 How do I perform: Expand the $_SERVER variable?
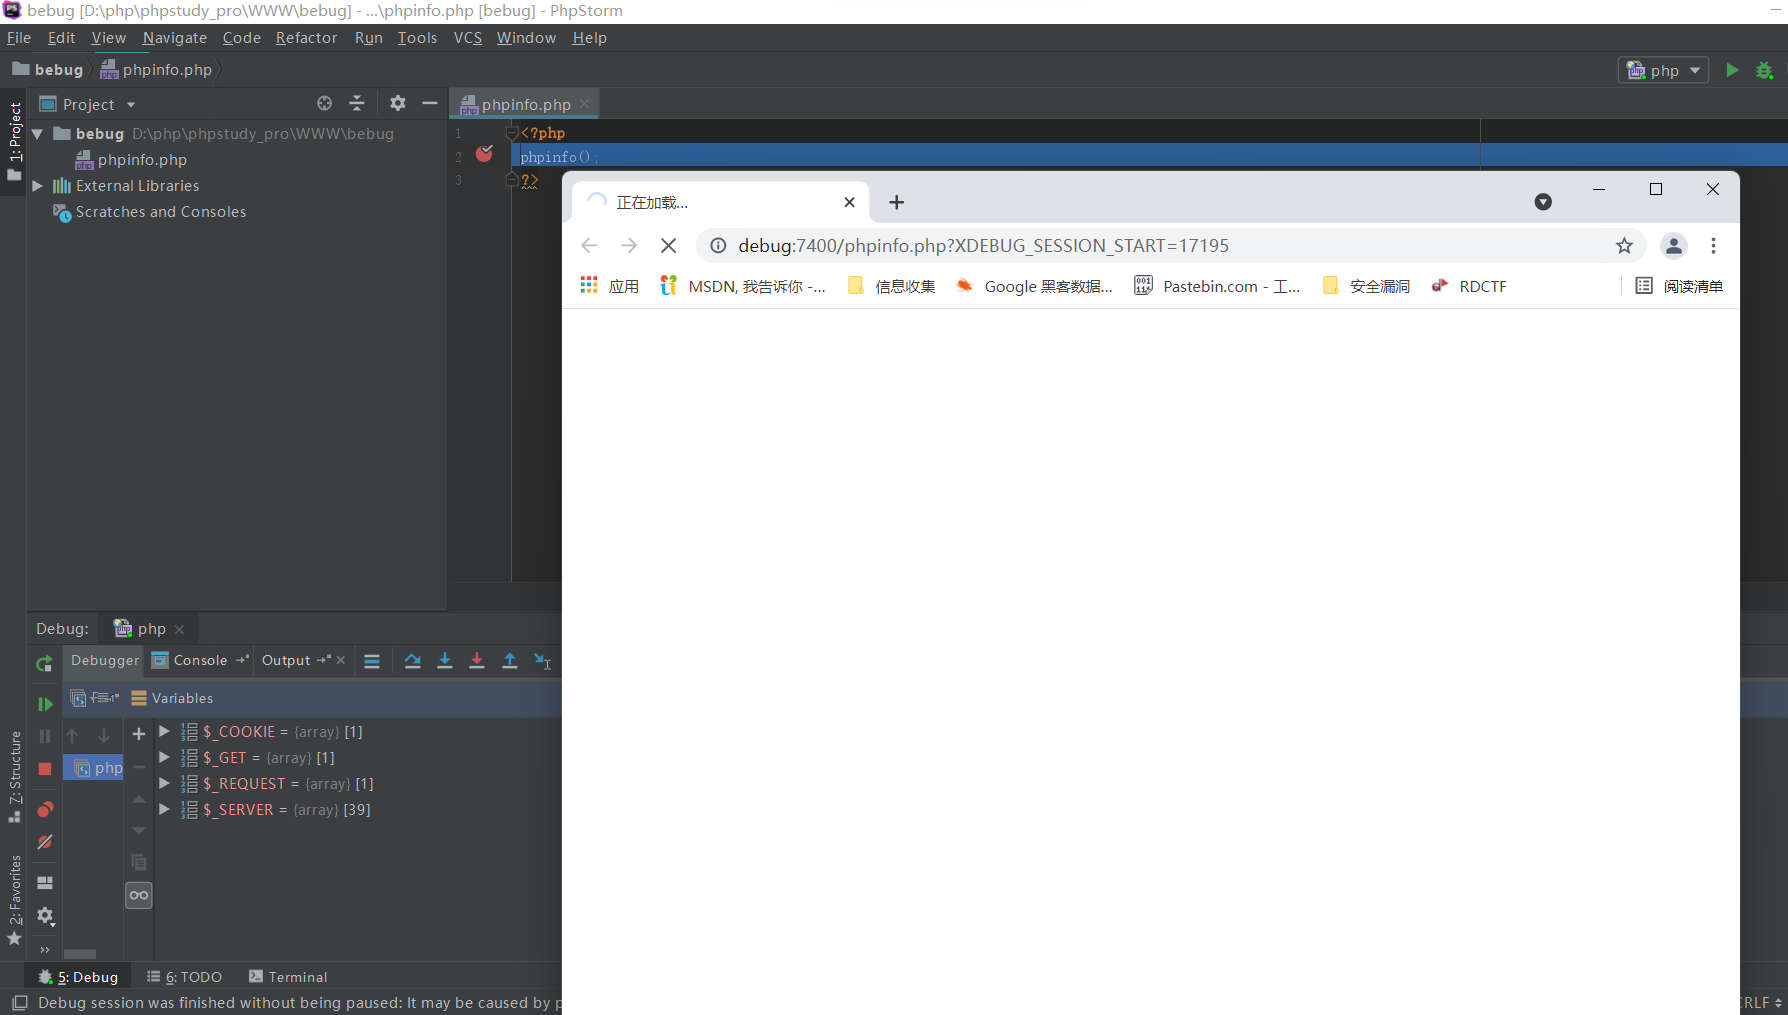[165, 809]
